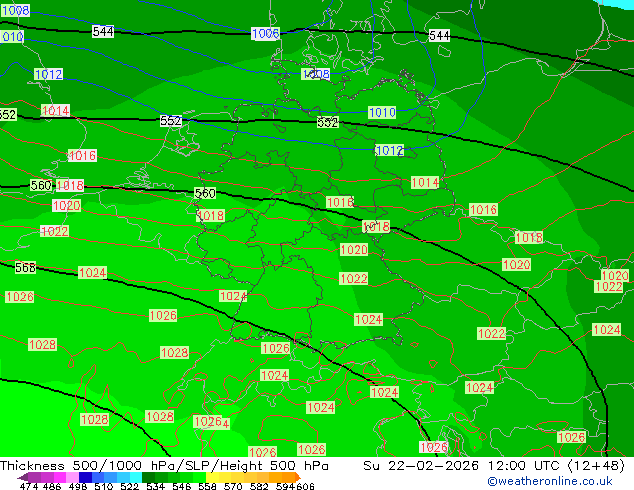Click the legend value 498
This screenshot has height=490, width=634.
click(x=78, y=486)
